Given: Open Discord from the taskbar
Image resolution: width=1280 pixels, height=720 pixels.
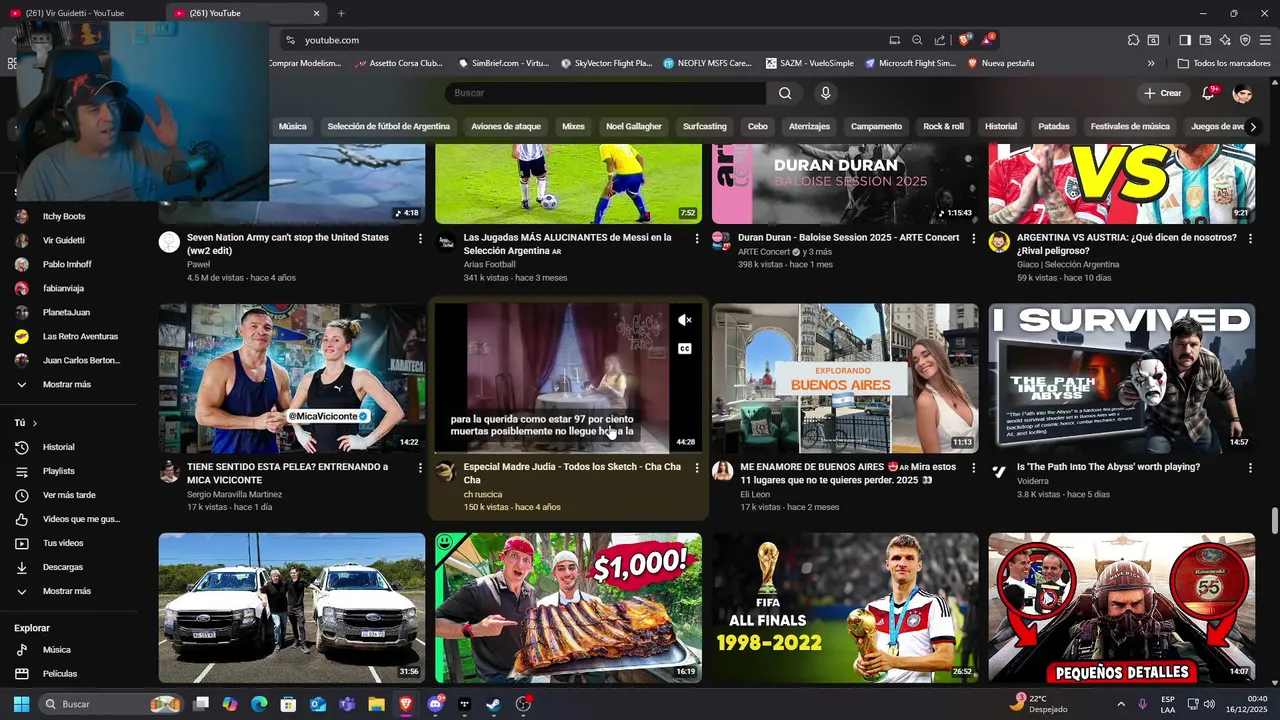Looking at the screenshot, I should pyautogui.click(x=435, y=704).
